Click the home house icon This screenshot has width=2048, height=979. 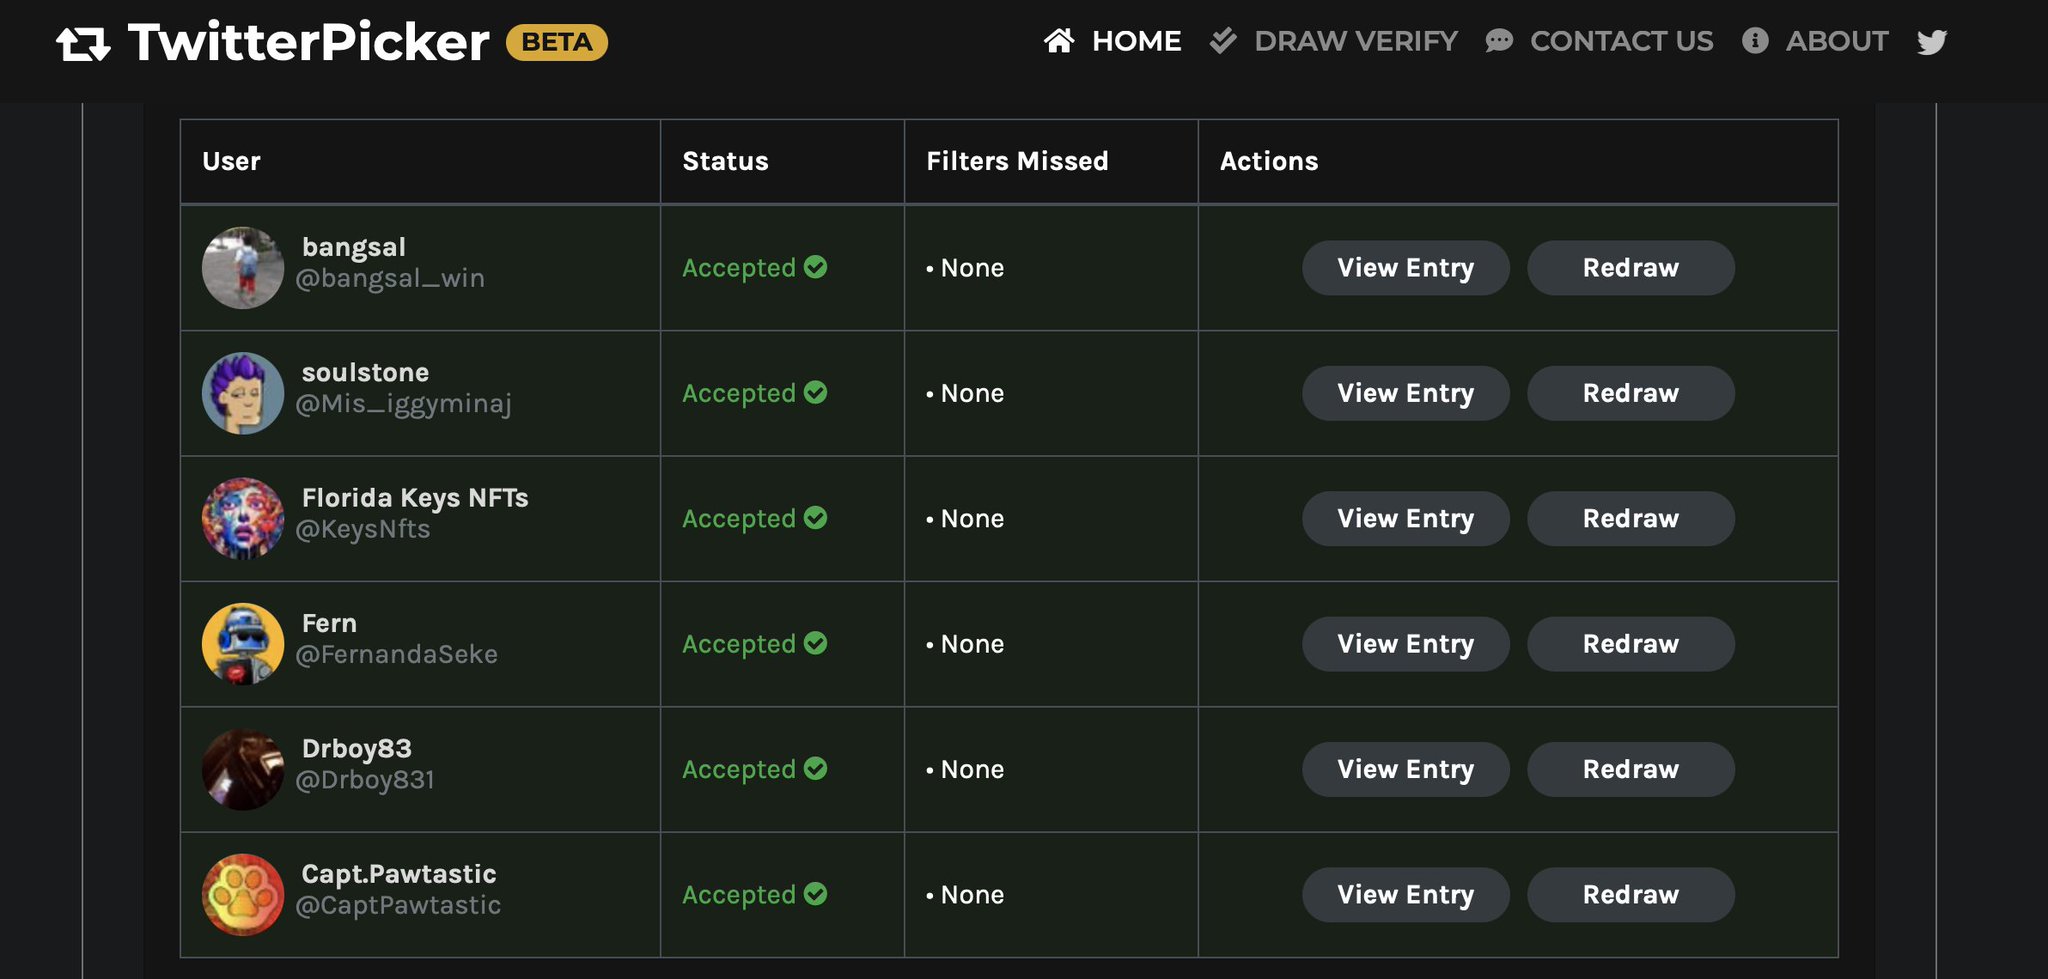[1059, 41]
